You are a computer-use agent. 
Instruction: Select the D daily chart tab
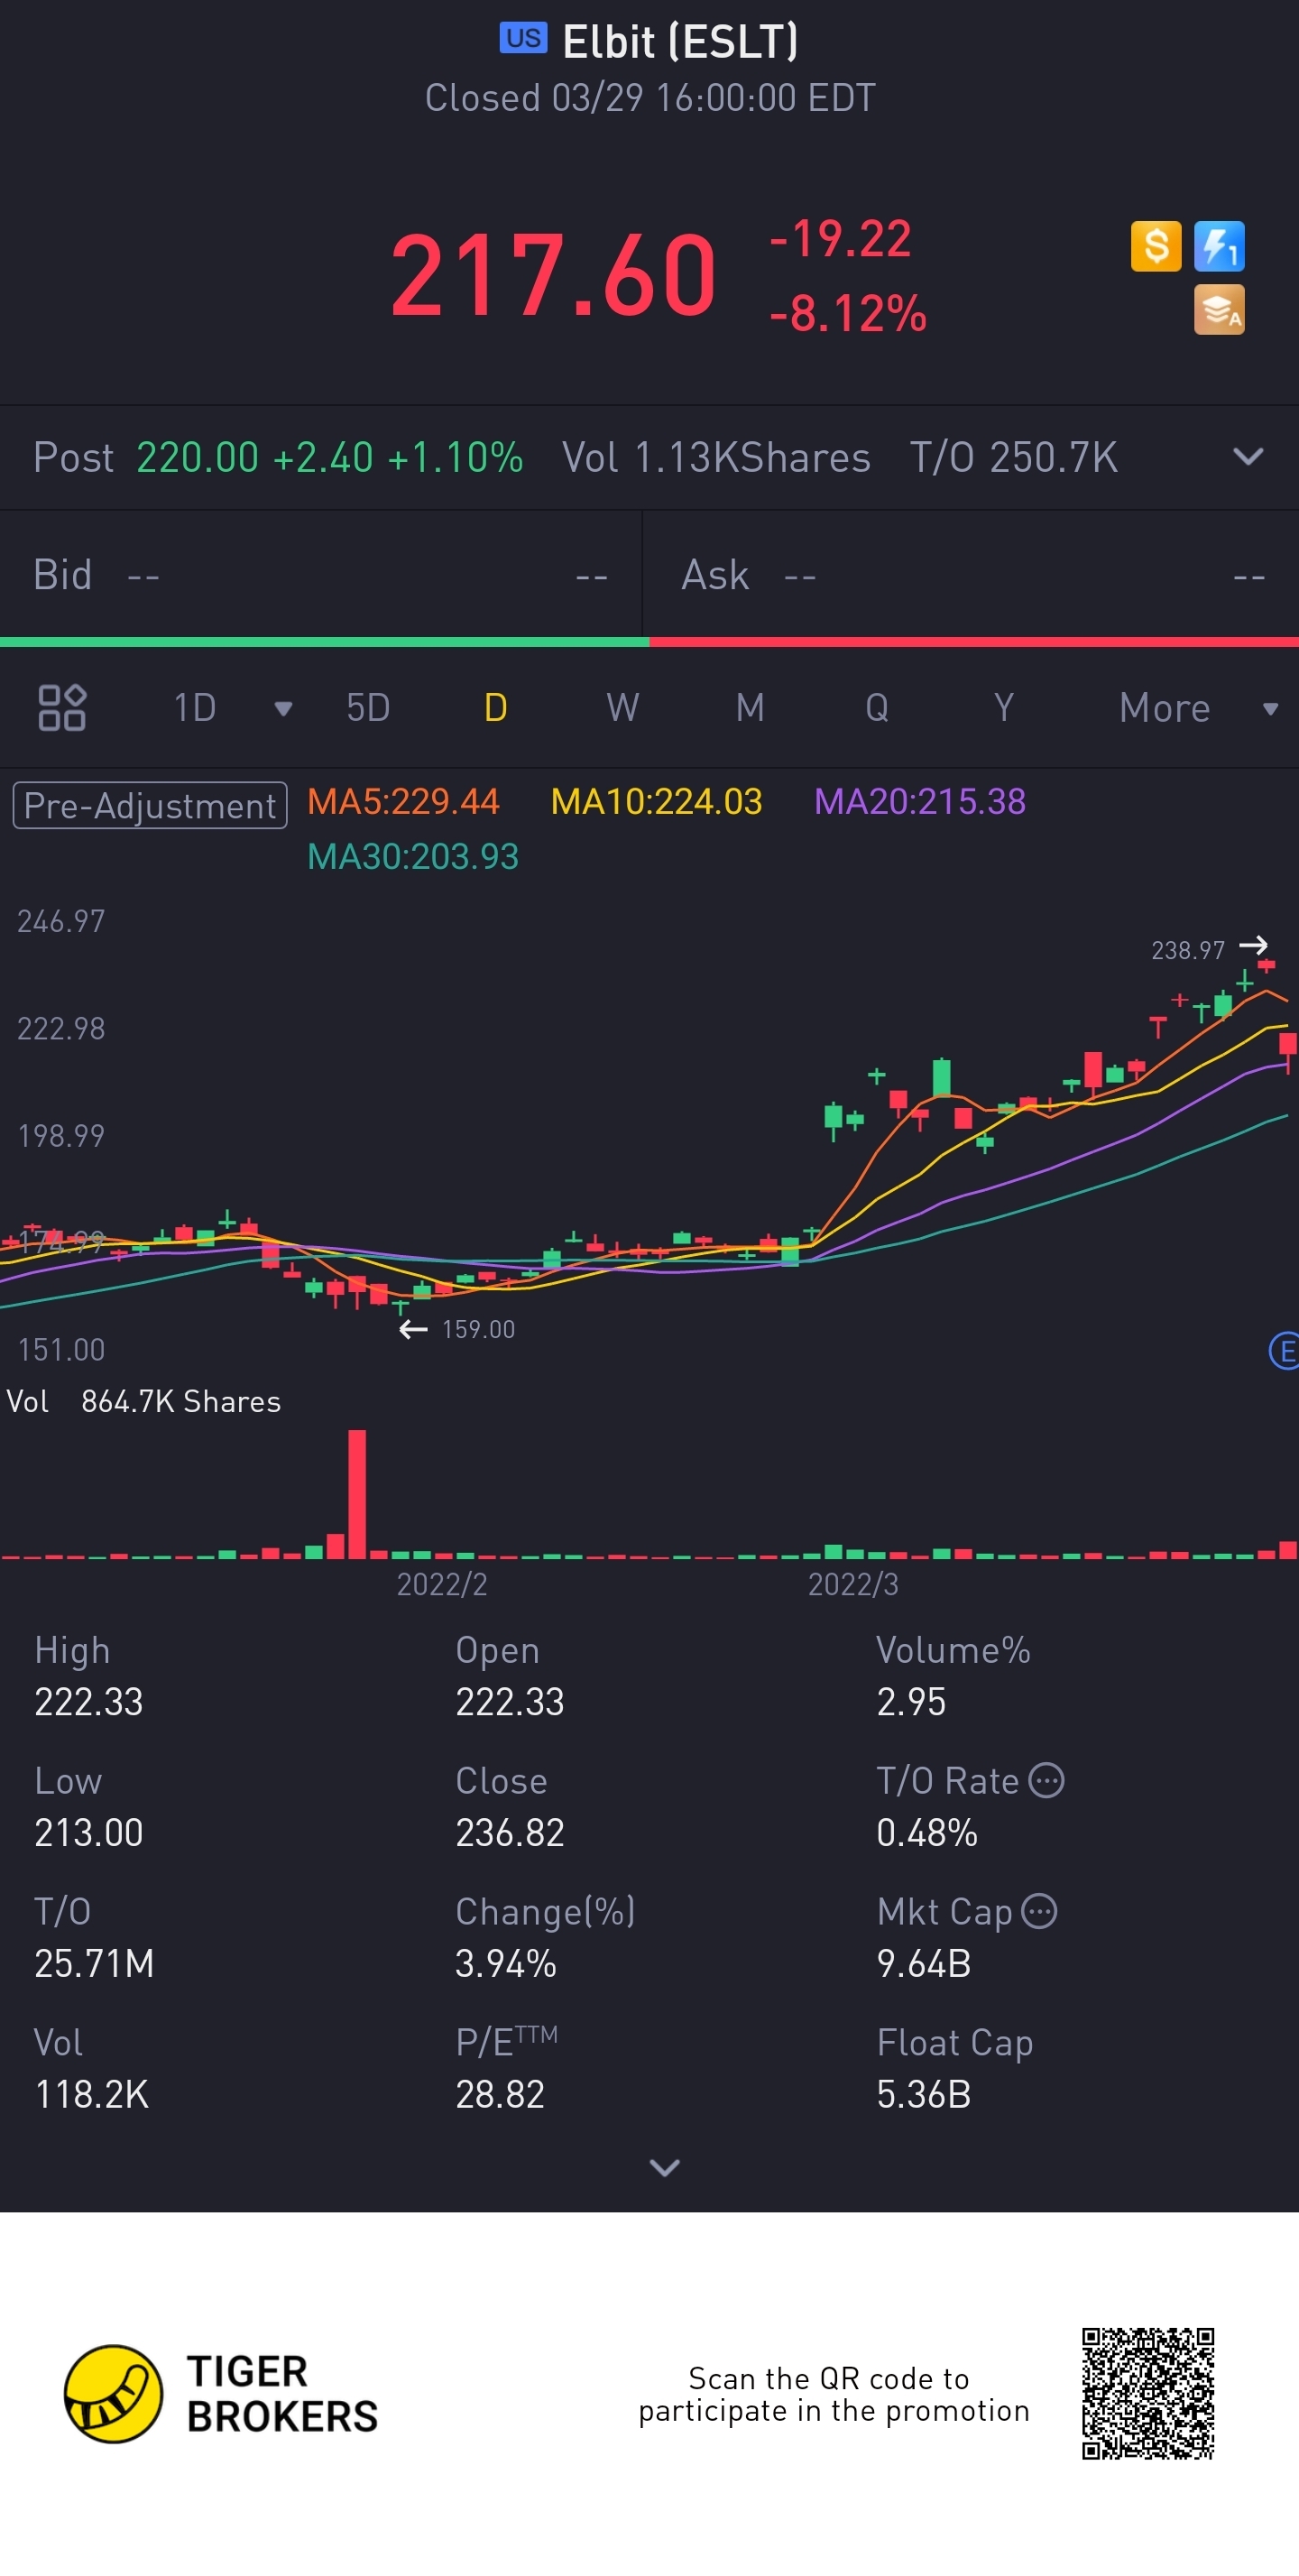[495, 708]
